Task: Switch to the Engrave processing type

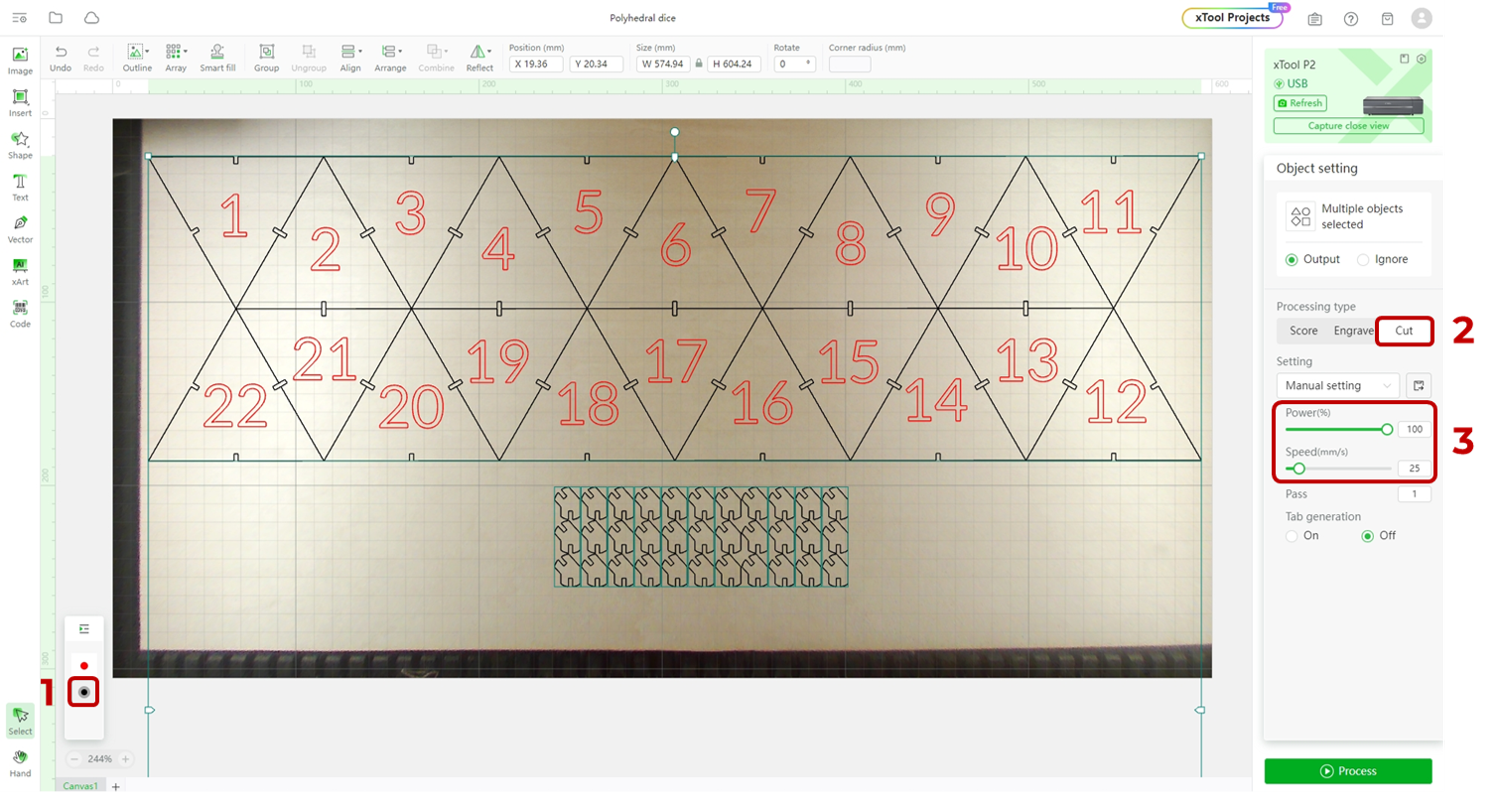Action: click(x=1352, y=330)
